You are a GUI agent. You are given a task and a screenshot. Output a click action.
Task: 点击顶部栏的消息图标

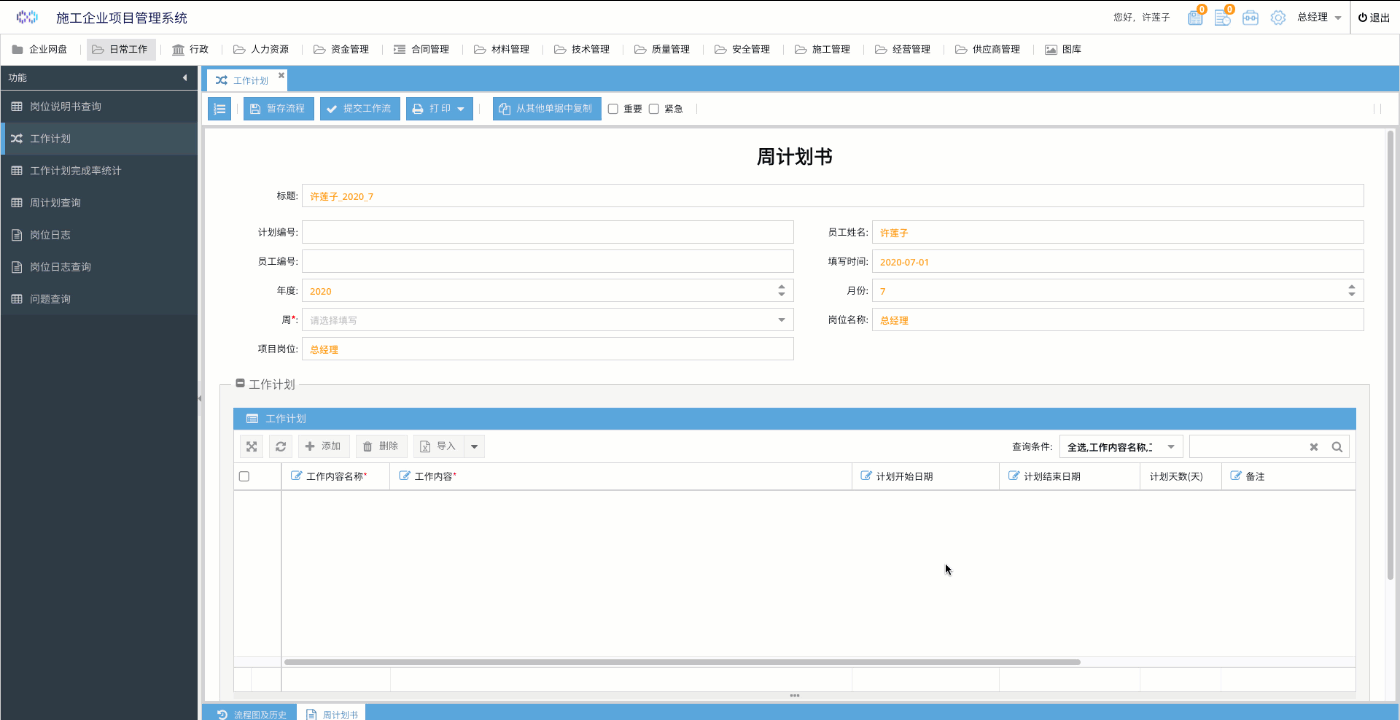point(1195,17)
